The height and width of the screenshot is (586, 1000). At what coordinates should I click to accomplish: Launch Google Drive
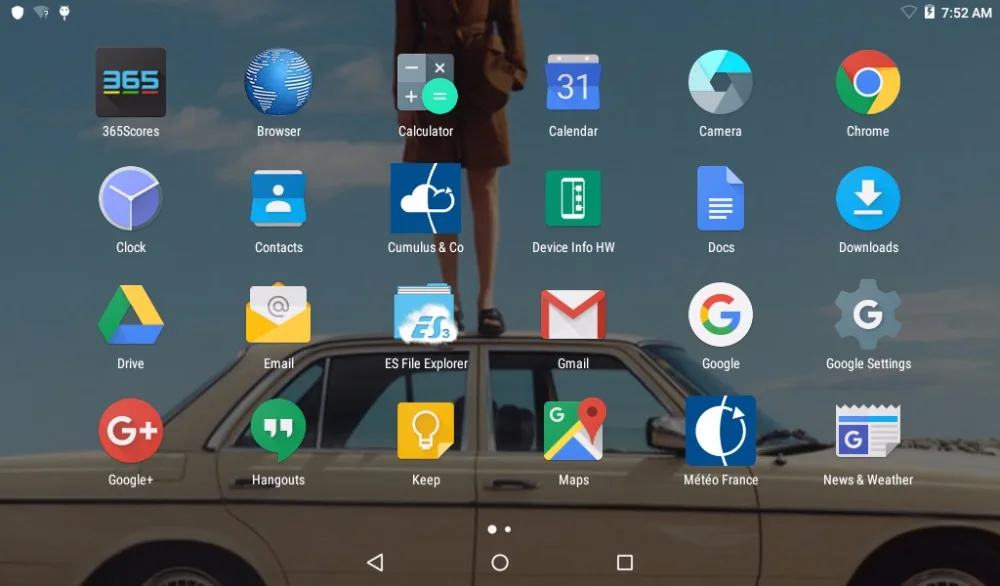tap(131, 315)
